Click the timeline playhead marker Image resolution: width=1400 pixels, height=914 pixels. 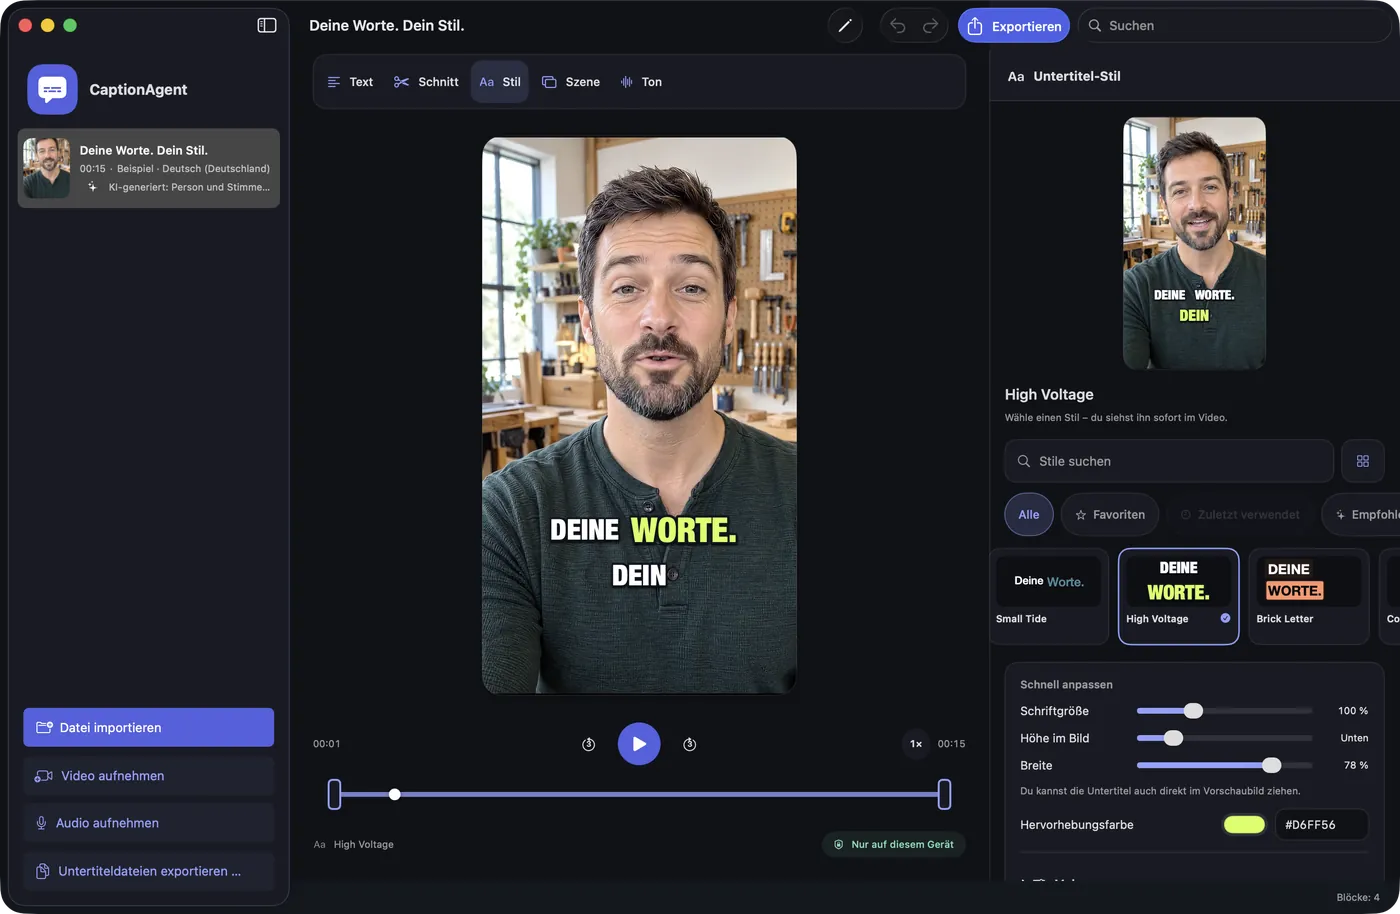[x=395, y=794]
